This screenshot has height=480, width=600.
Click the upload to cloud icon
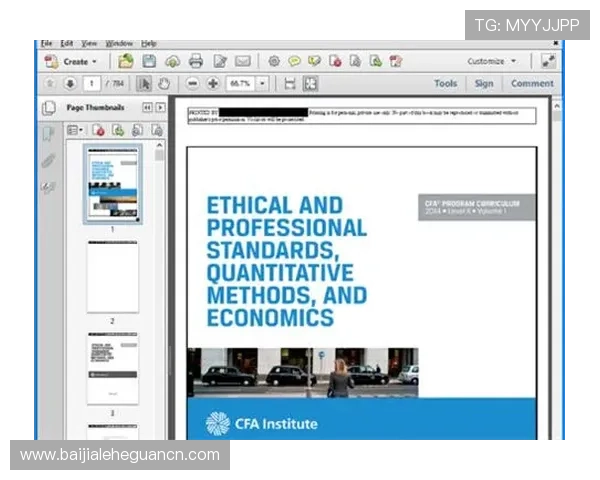pyautogui.click(x=173, y=61)
